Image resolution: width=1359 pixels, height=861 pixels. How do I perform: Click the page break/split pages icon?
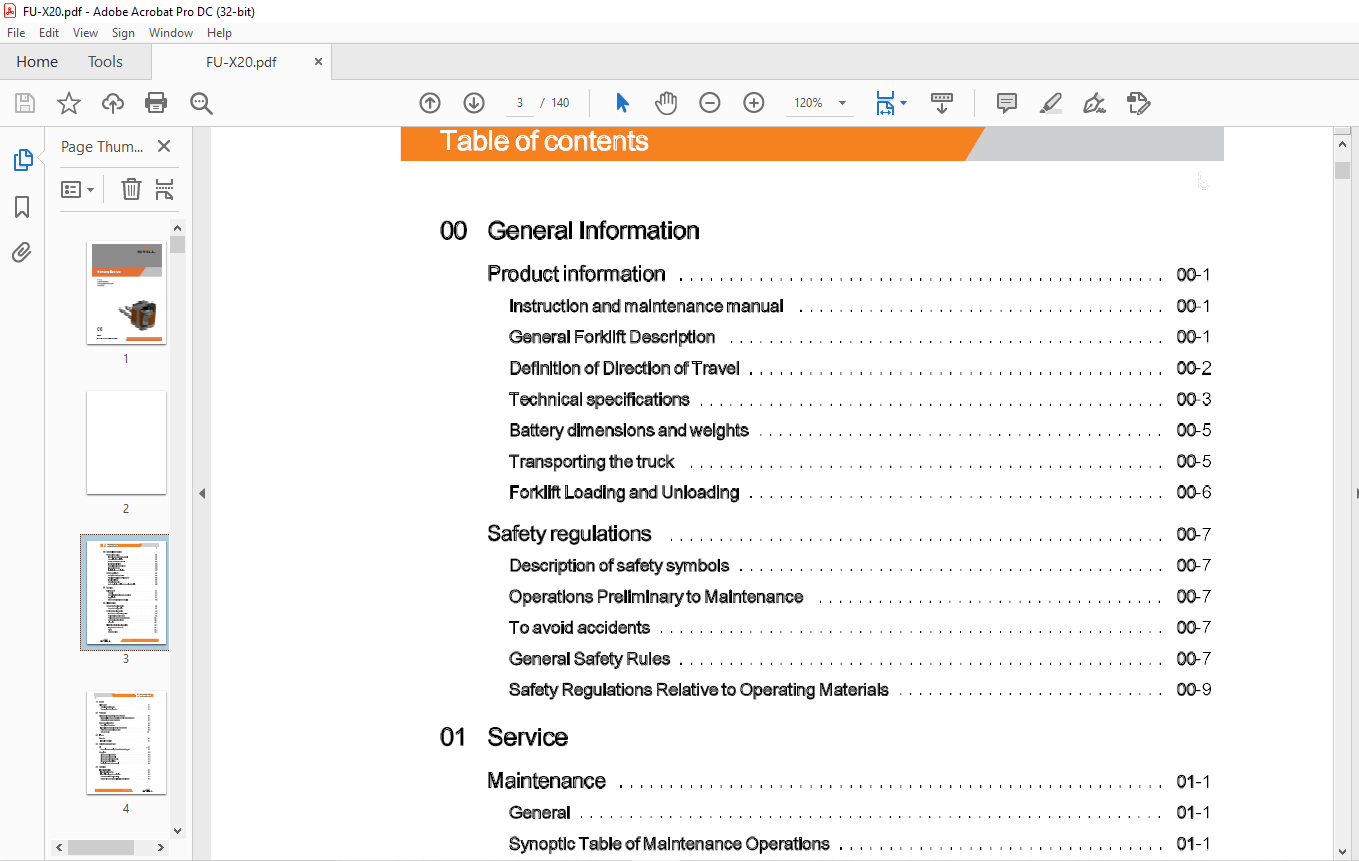[x=165, y=189]
